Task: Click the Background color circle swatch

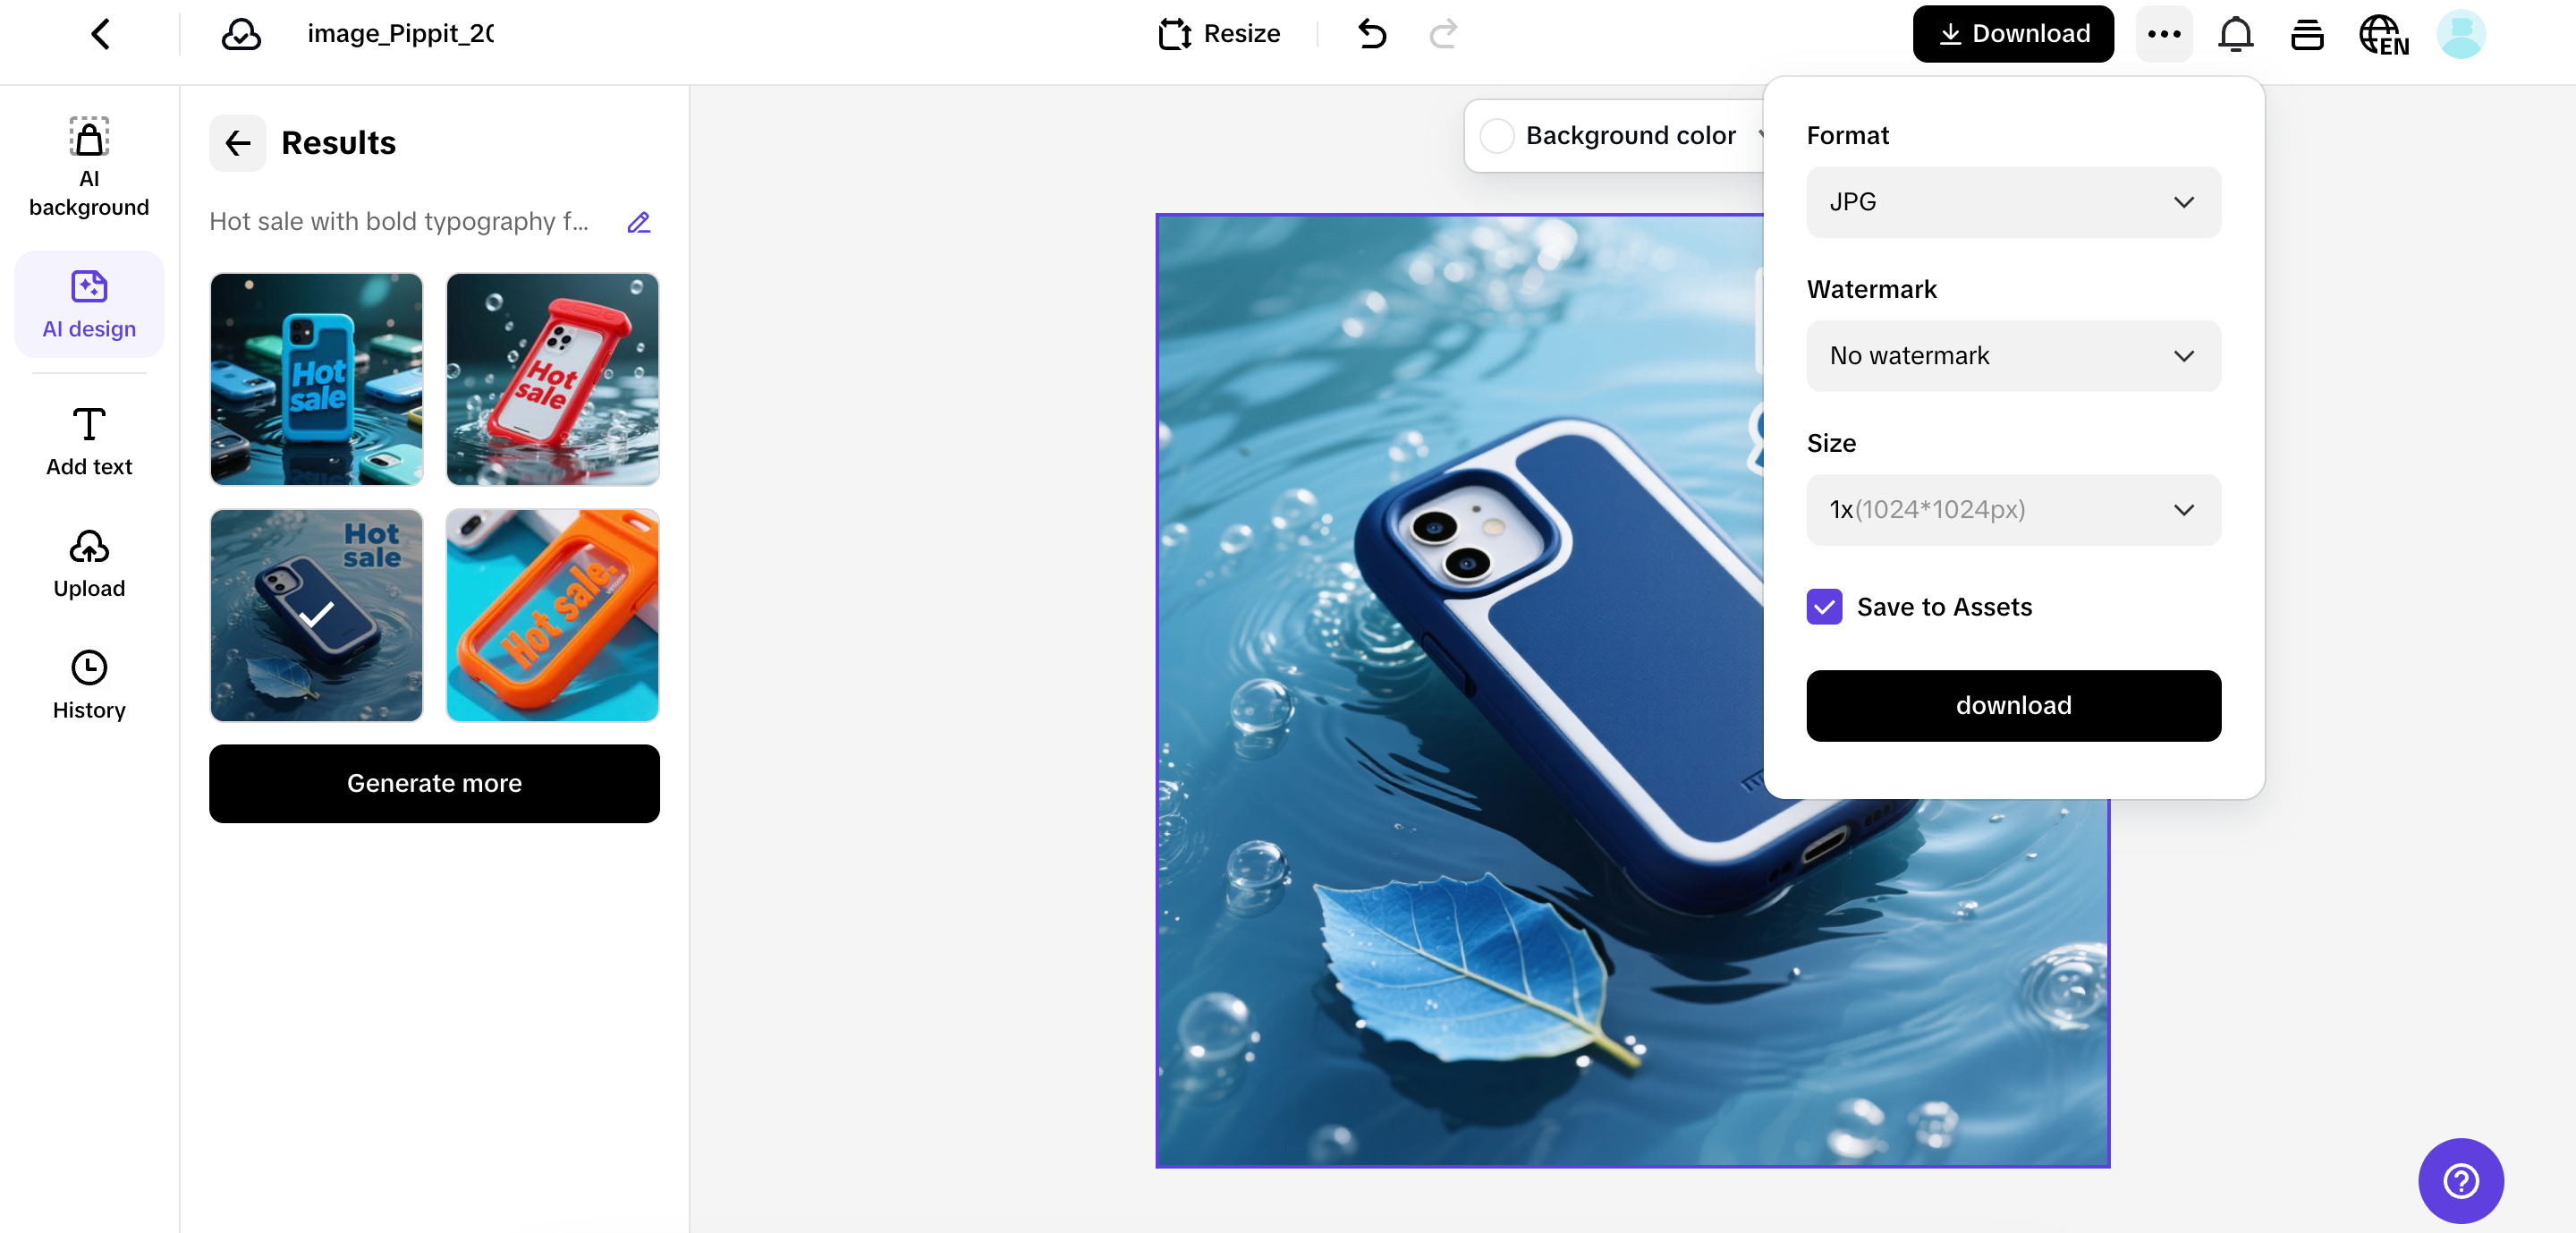Action: [1496, 136]
